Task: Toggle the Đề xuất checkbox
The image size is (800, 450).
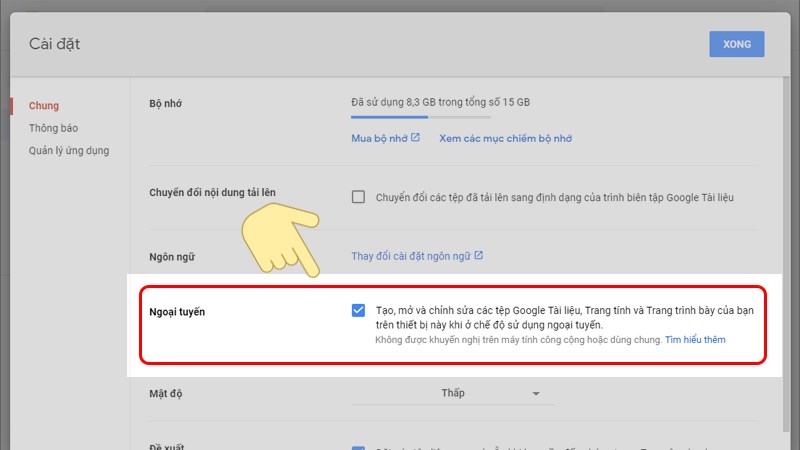Action: point(358,447)
